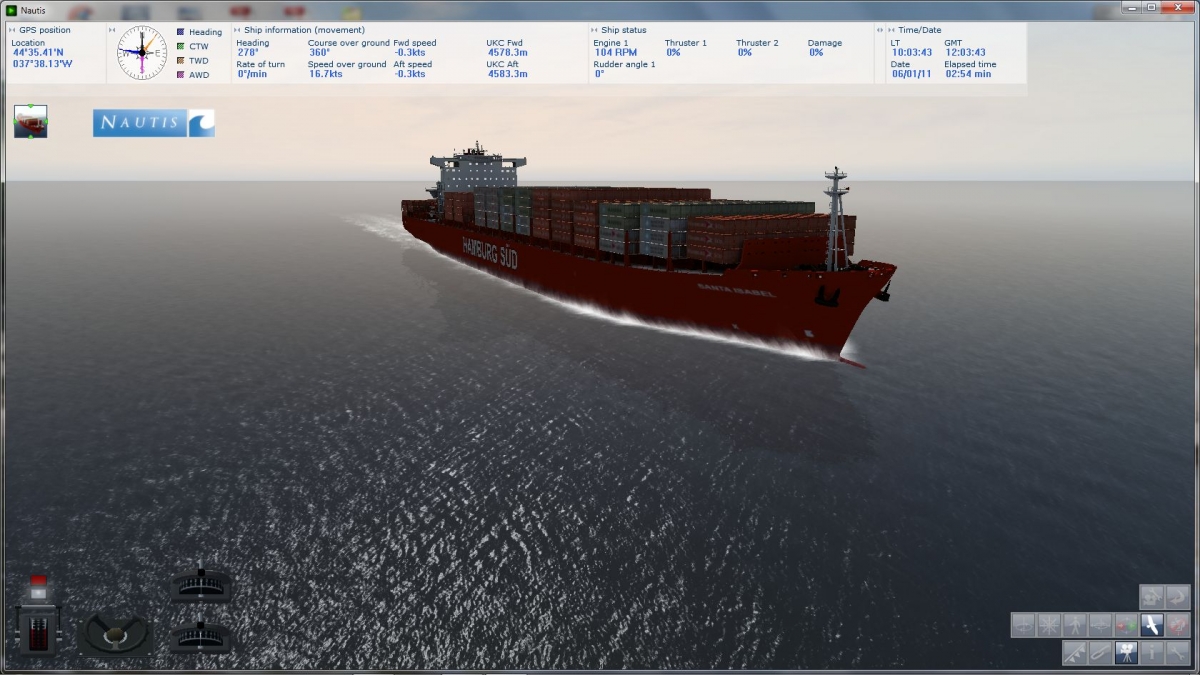
Task: Click the CTW legend label
Action: [199, 46]
